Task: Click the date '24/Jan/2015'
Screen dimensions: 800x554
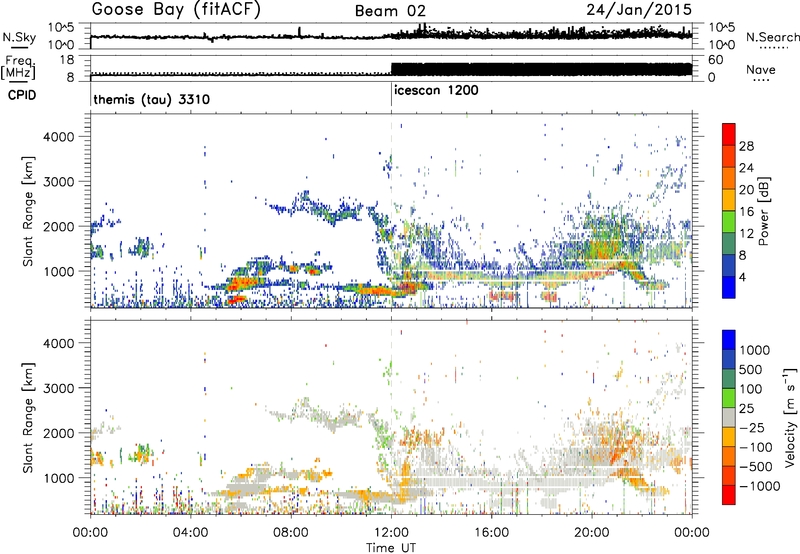Action: pyautogui.click(x=639, y=10)
